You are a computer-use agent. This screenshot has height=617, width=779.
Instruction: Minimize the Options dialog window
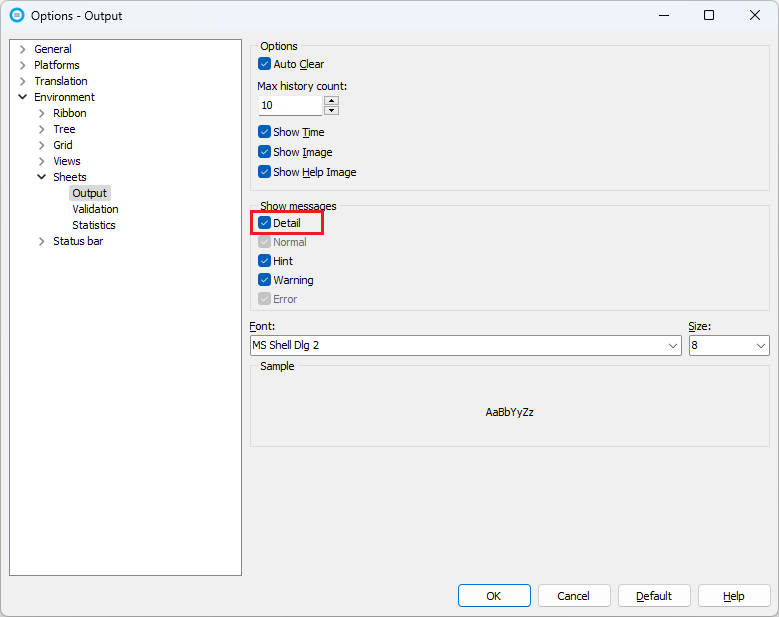pos(664,15)
